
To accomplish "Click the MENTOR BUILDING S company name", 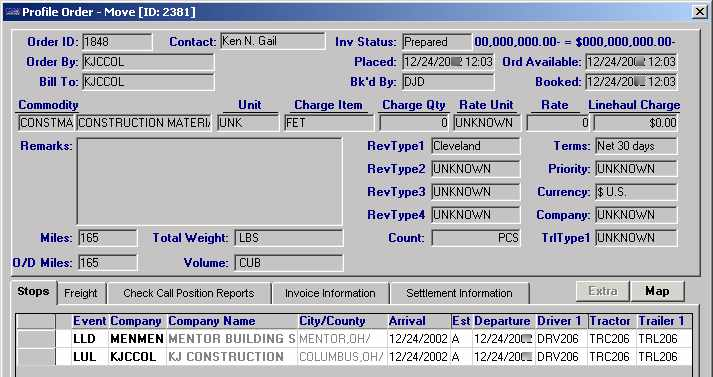I will click(232, 339).
